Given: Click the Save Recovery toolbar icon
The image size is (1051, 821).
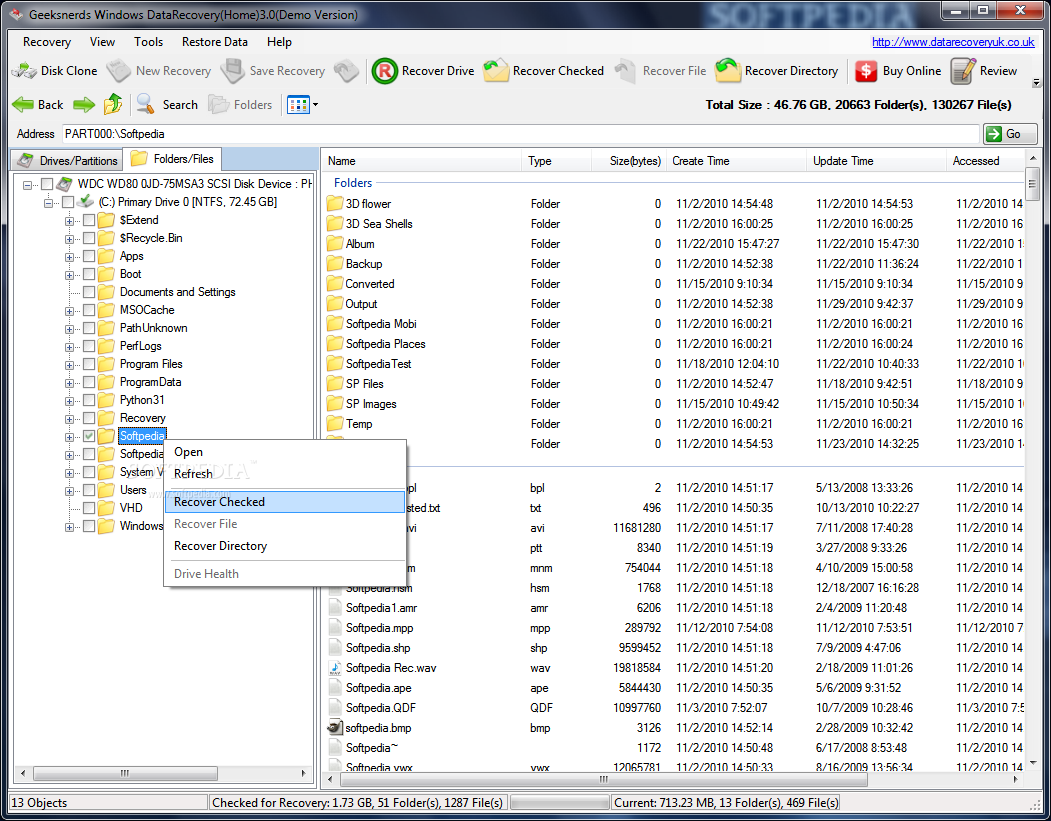Looking at the screenshot, I should click(233, 70).
